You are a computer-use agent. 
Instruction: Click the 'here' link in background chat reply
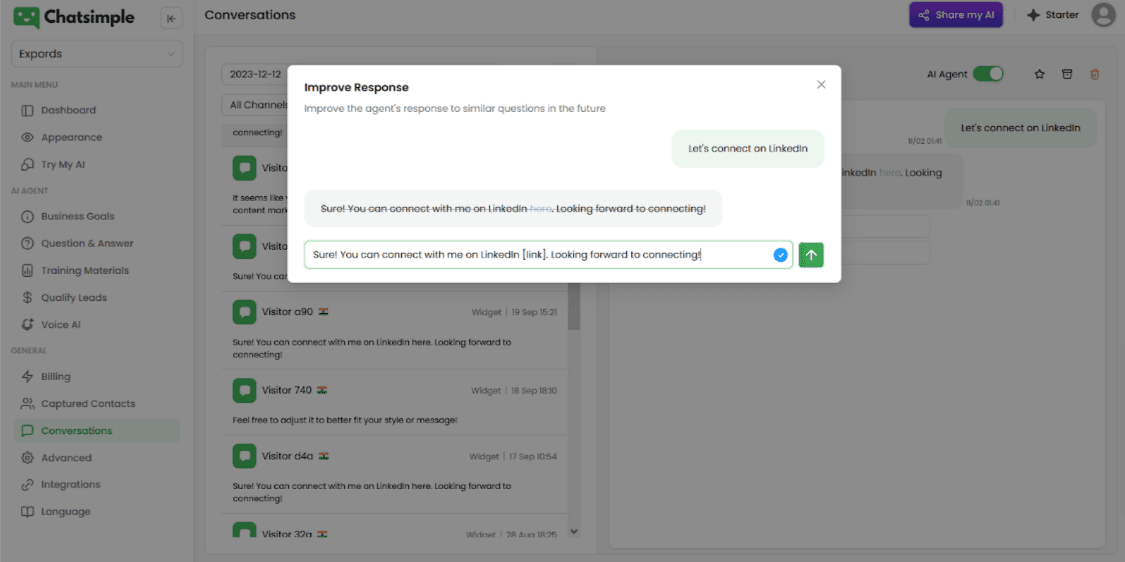pos(889,173)
